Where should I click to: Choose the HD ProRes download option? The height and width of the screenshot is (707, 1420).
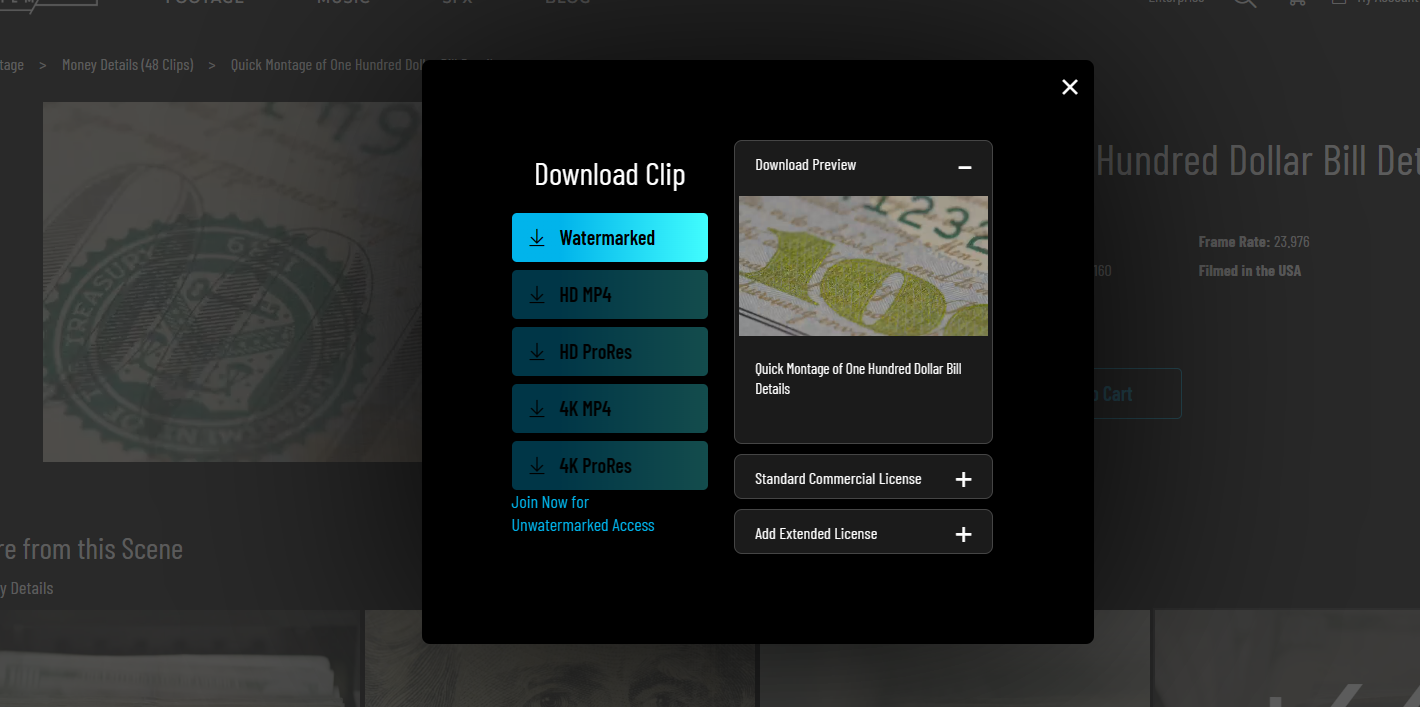[x=610, y=352]
